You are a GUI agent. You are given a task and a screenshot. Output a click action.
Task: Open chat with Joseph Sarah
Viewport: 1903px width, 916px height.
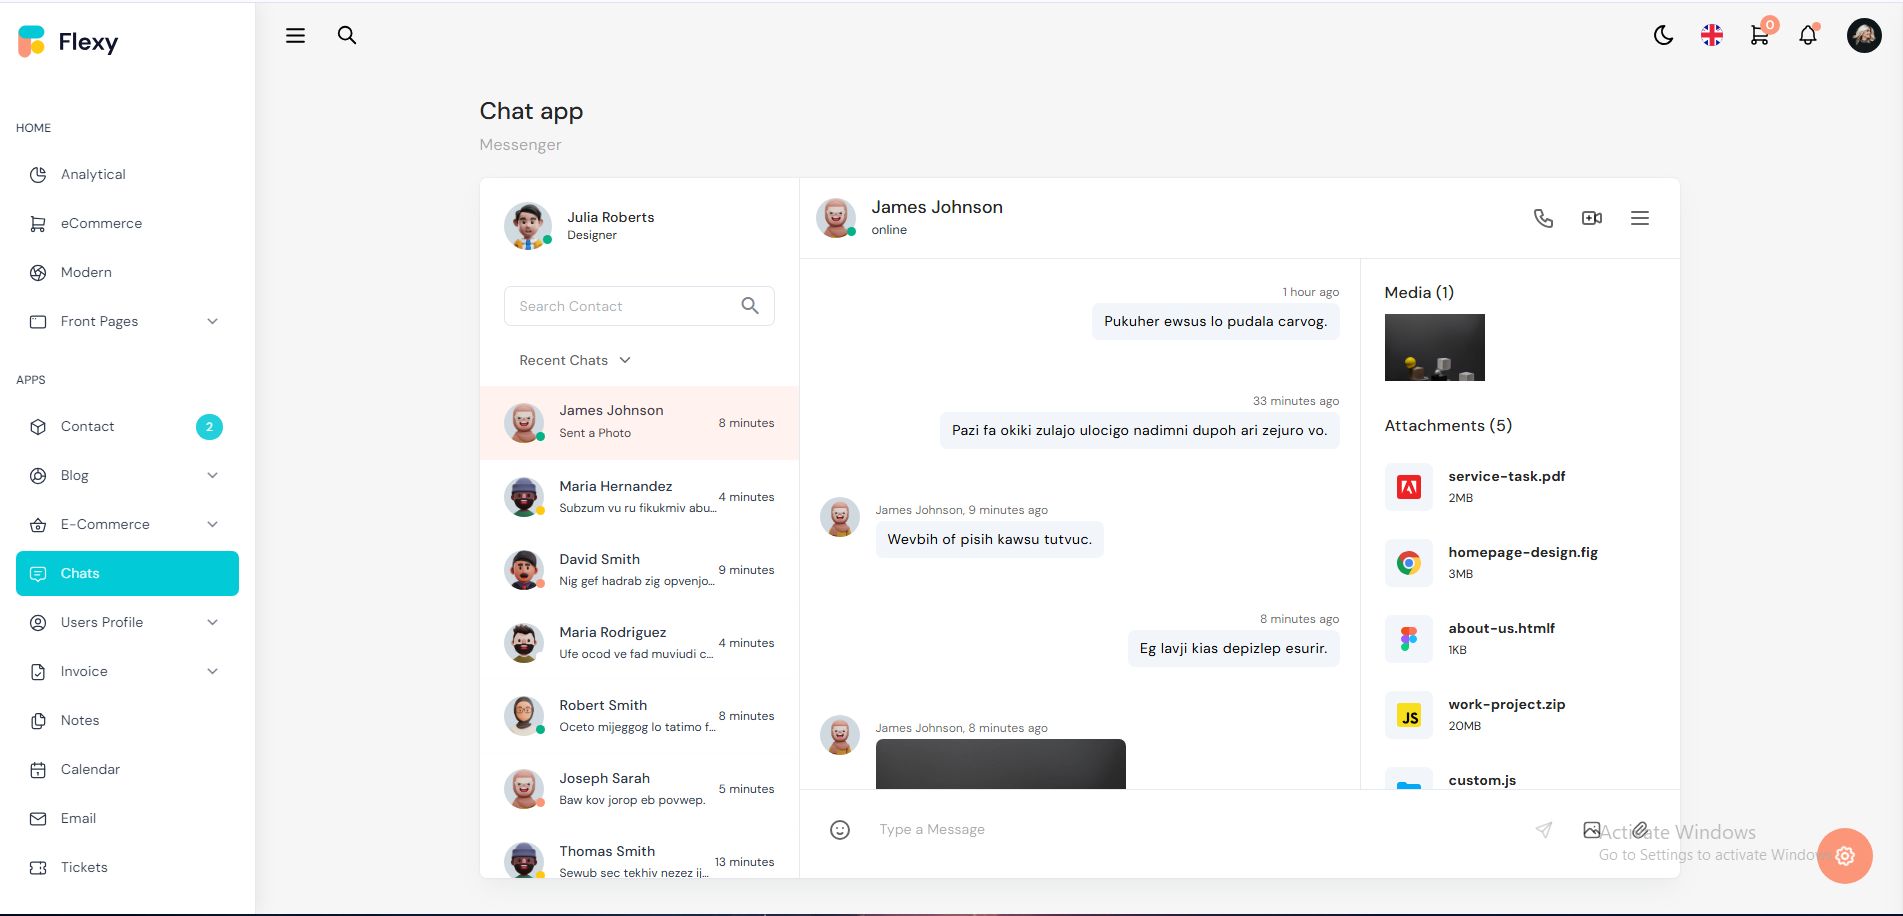(640, 789)
